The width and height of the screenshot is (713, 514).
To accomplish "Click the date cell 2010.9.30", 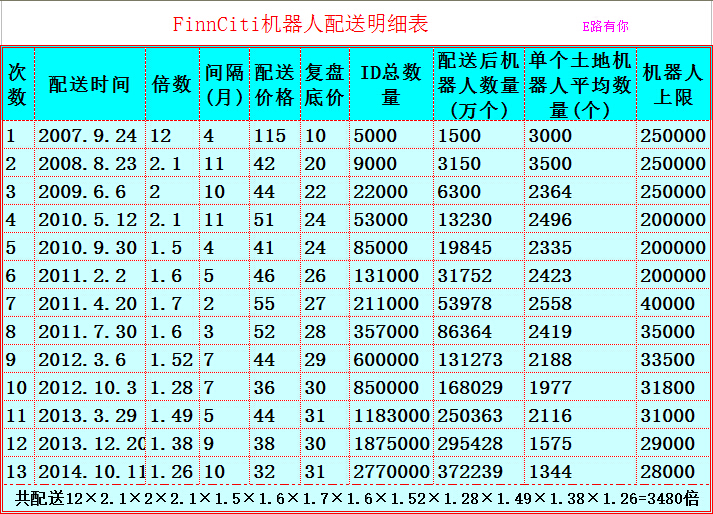I will pos(90,247).
